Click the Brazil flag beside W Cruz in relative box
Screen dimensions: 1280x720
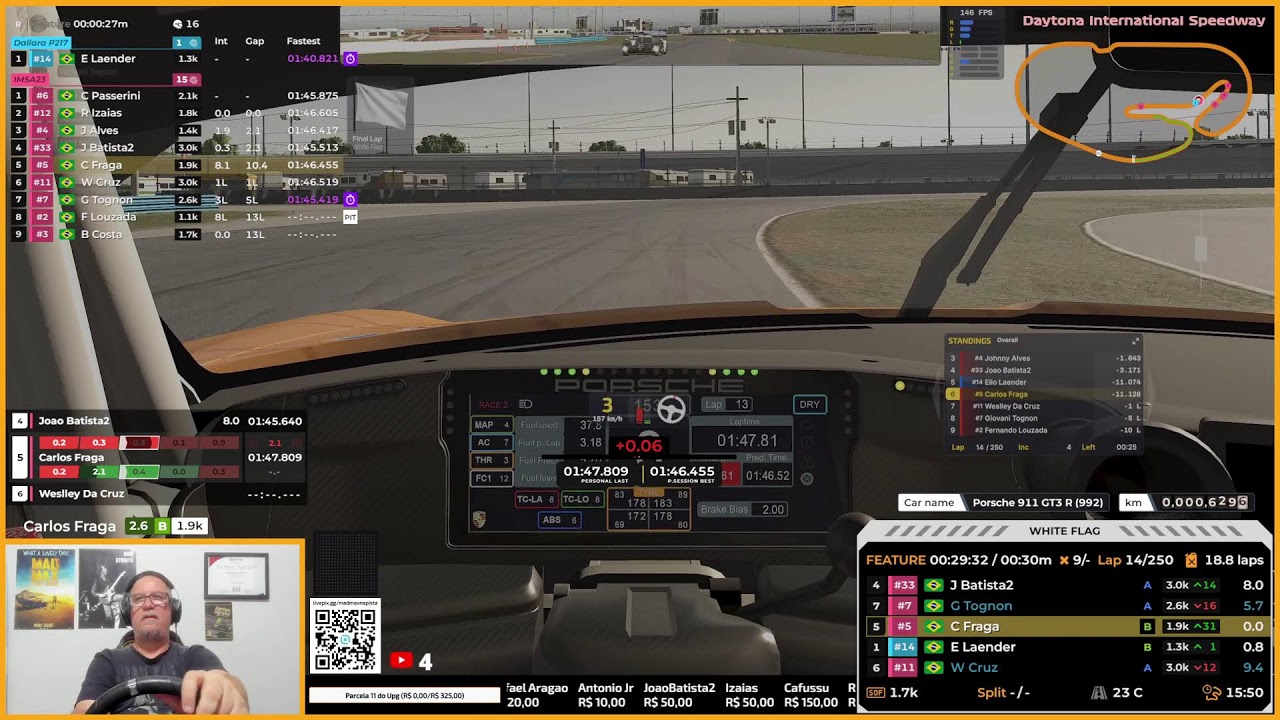tap(934, 667)
